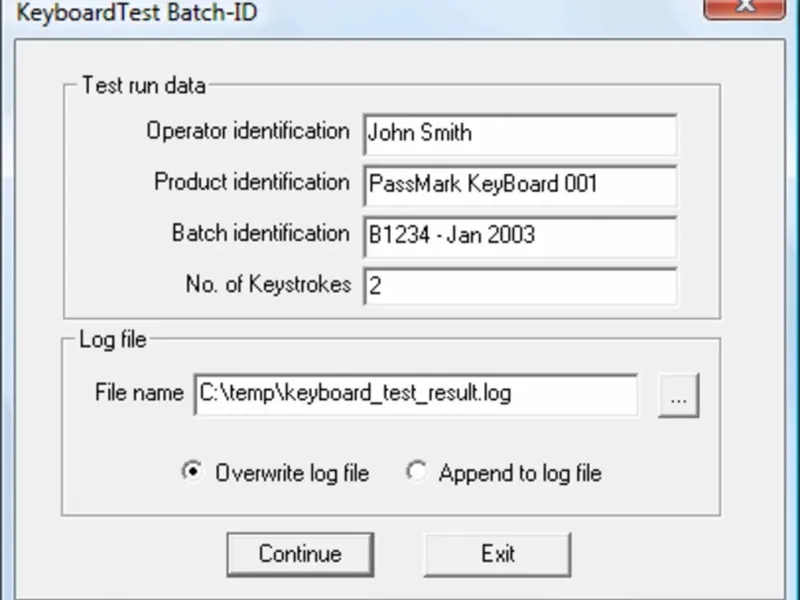Click the Operator identification label
This screenshot has height=600, width=800.
click(248, 131)
